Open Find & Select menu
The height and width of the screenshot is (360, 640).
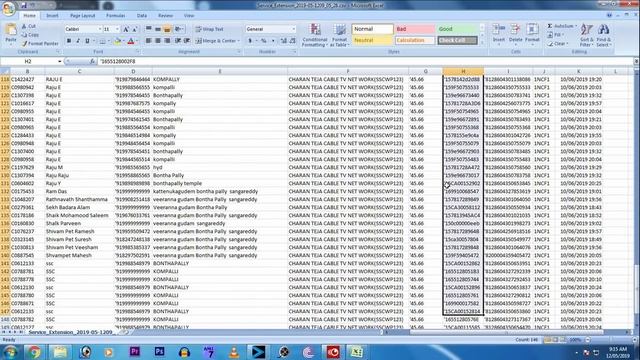point(604,35)
